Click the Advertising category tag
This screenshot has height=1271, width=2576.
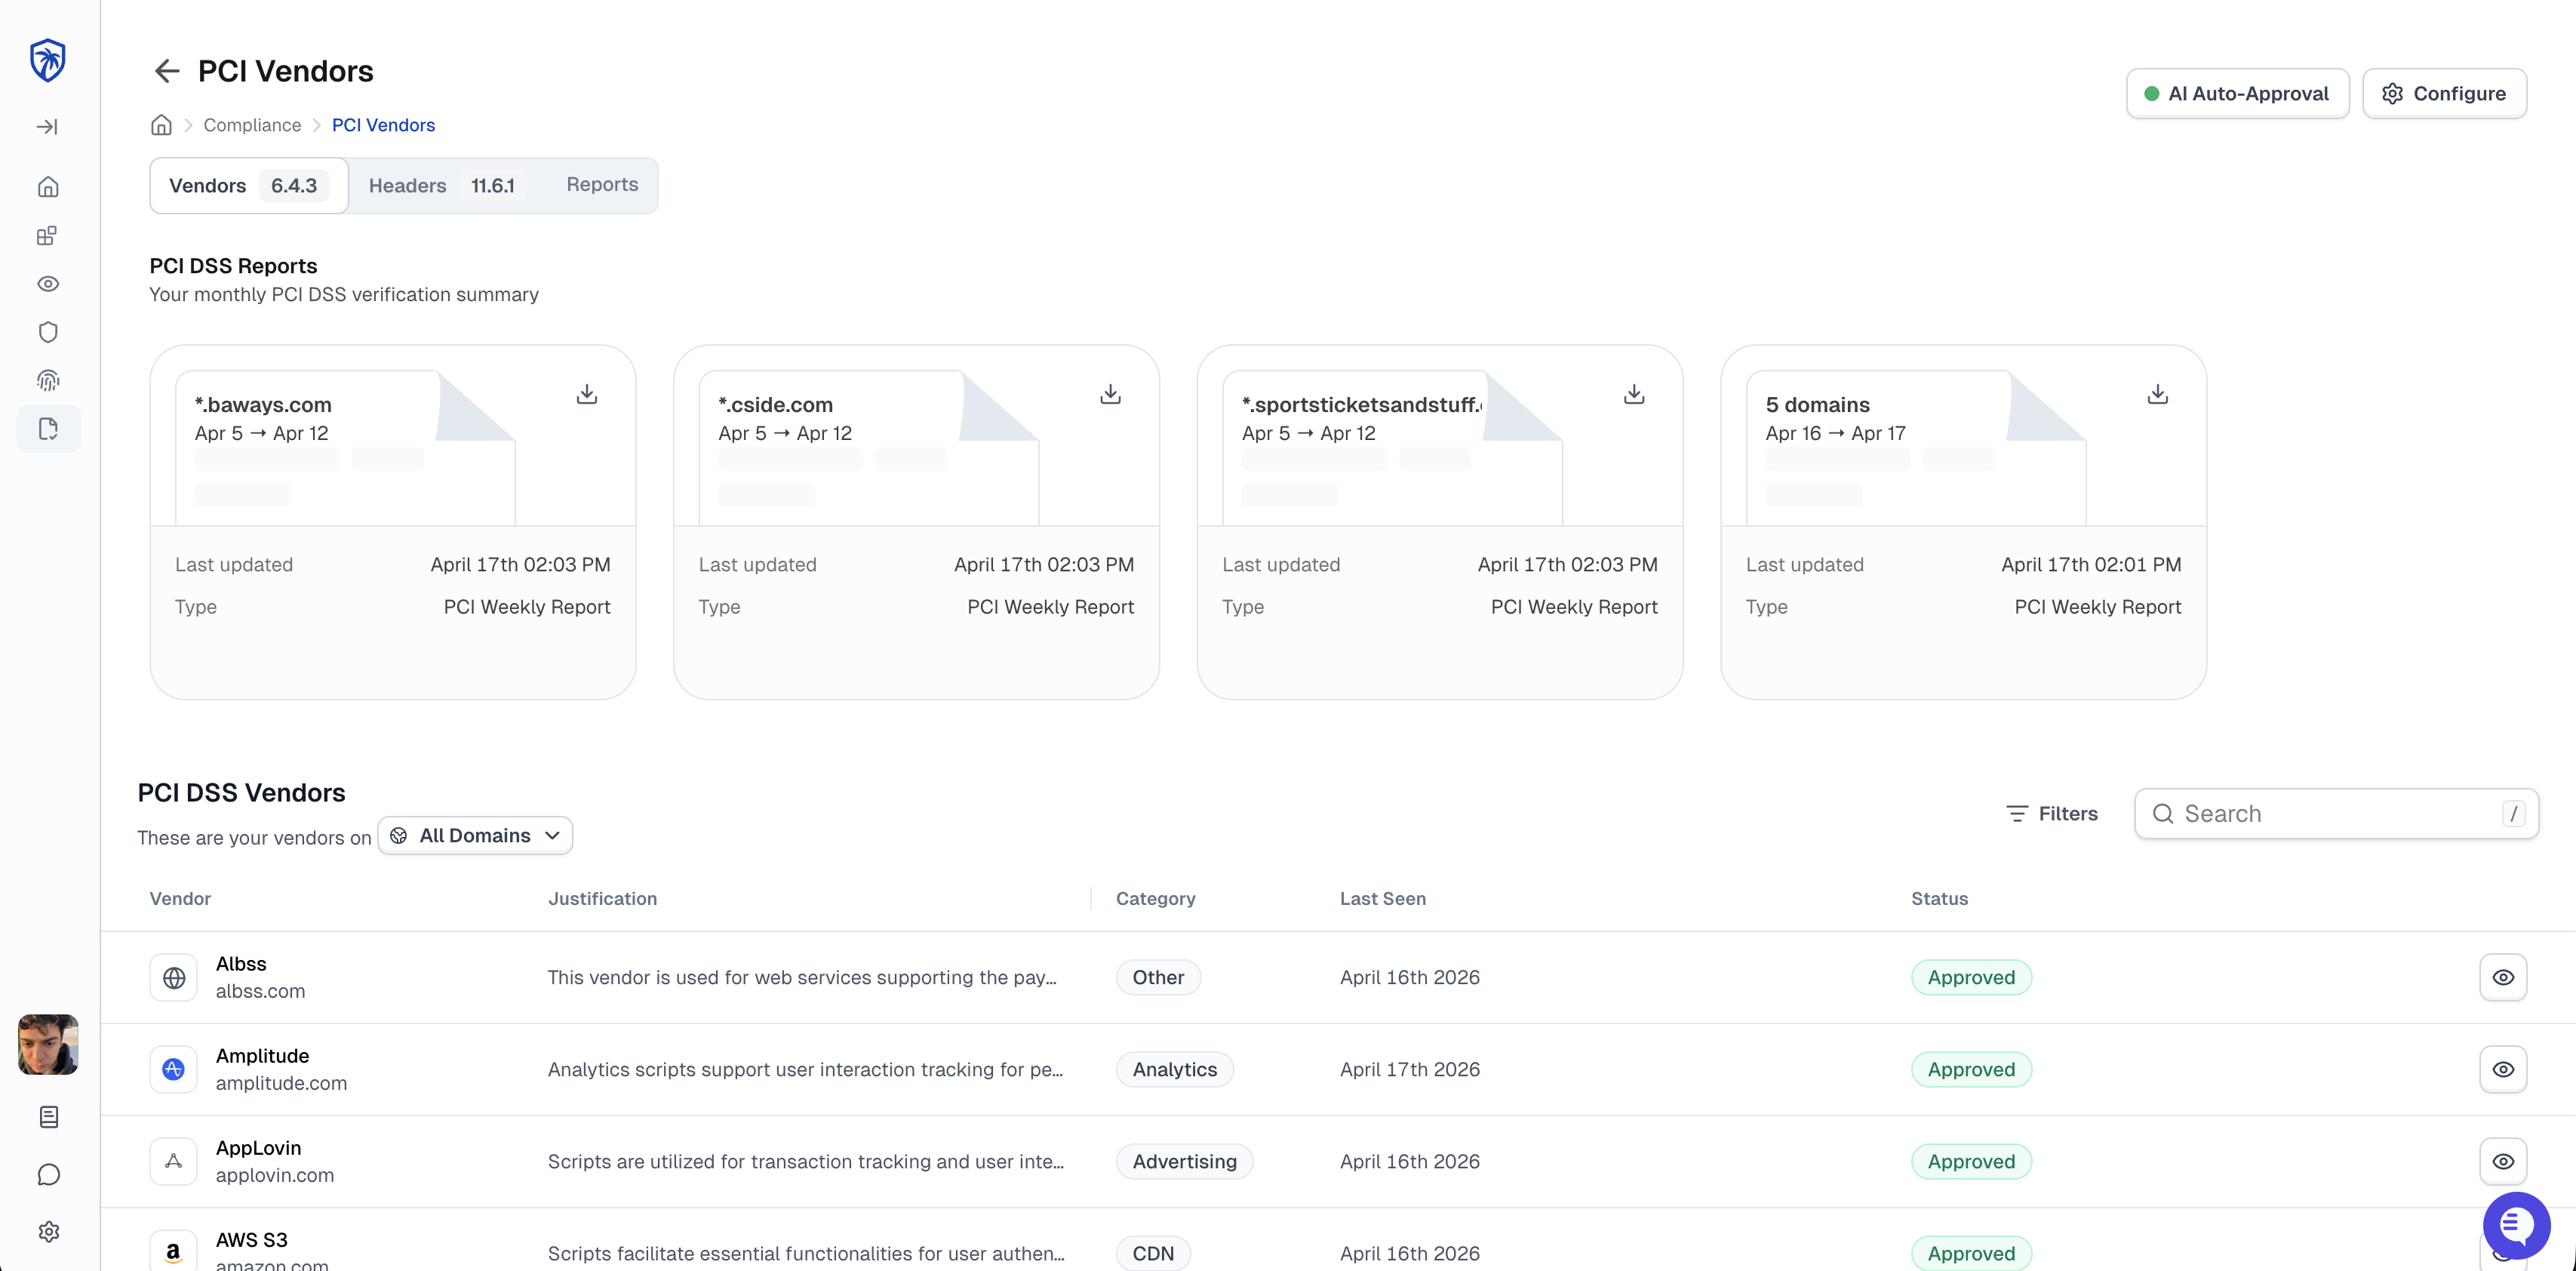tap(1184, 1162)
